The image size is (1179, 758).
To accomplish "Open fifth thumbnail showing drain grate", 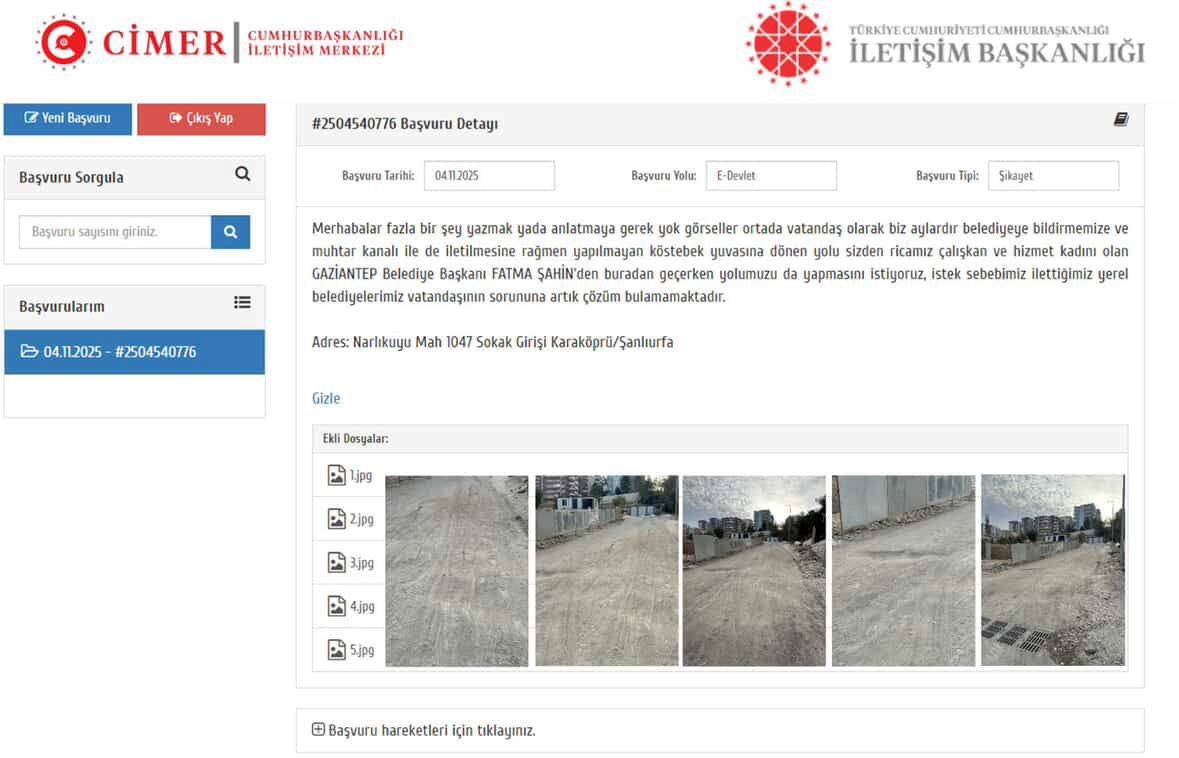I will click(1053, 571).
